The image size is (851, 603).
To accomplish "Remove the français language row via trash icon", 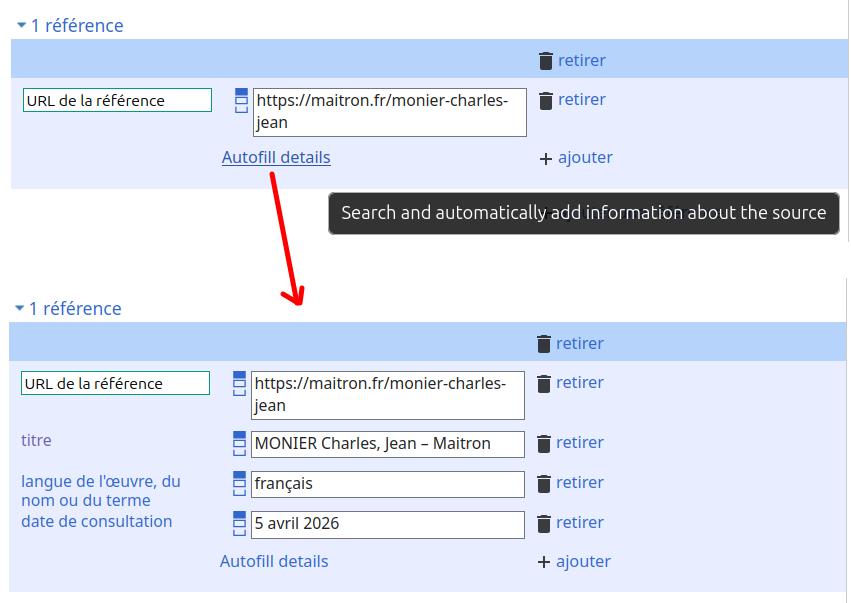I will [x=544, y=483].
